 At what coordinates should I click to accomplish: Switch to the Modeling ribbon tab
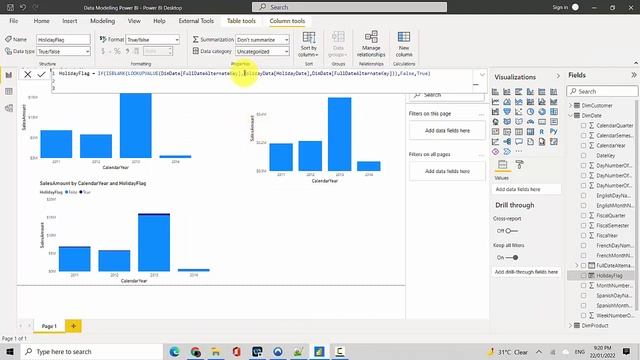[102, 21]
